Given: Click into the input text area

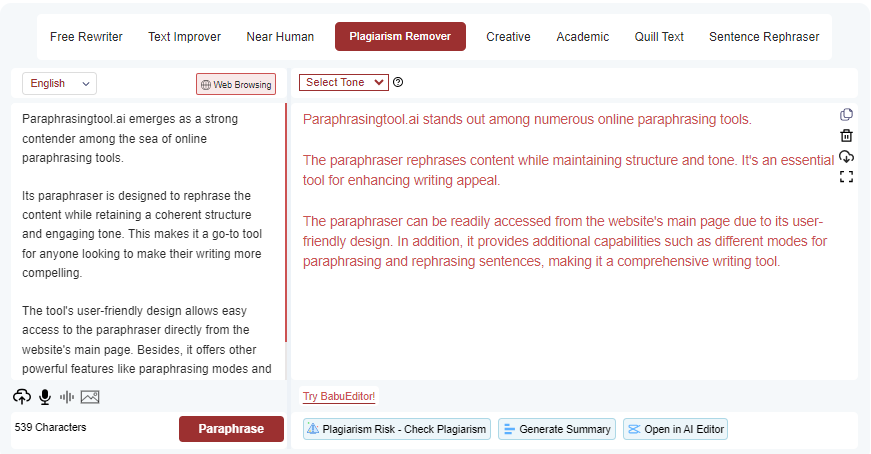Looking at the screenshot, I should (x=147, y=242).
